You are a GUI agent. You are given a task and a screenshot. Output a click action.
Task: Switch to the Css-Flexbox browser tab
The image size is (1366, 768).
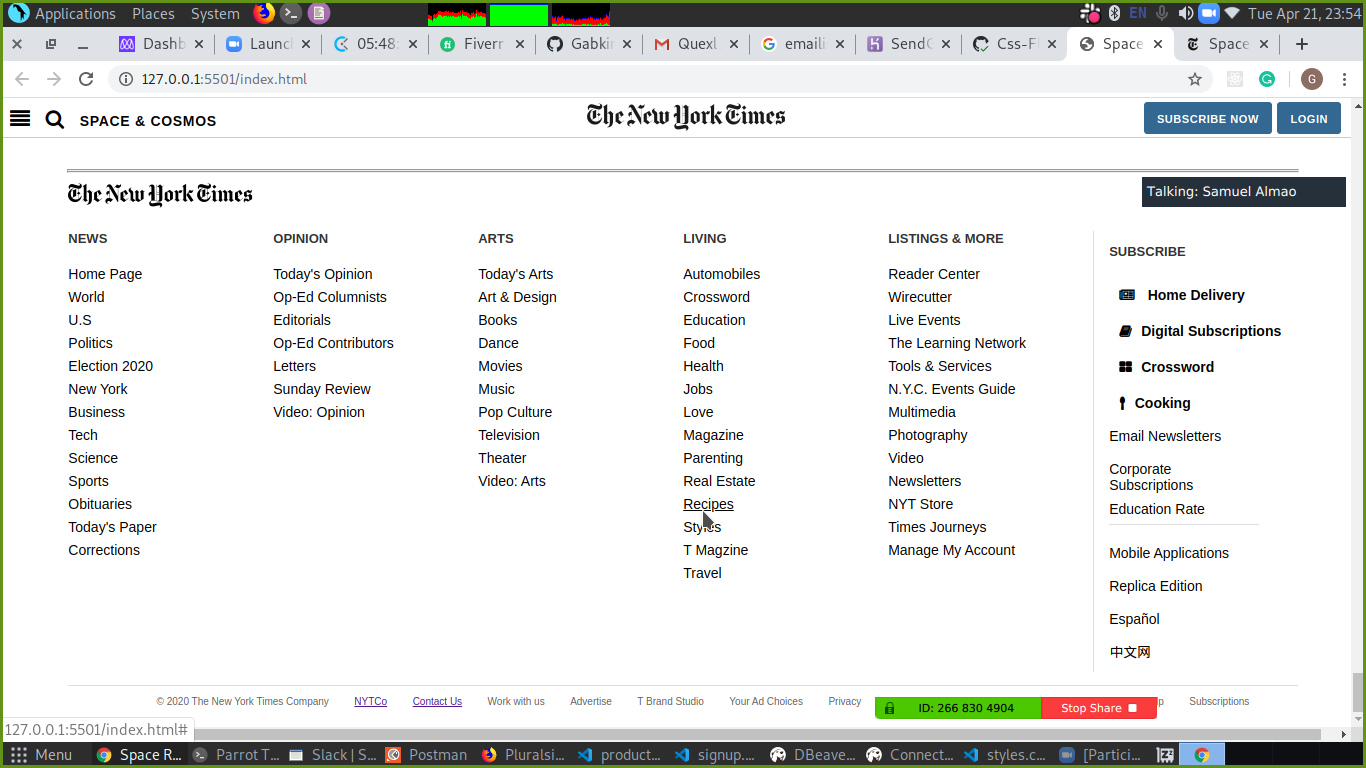[1016, 44]
